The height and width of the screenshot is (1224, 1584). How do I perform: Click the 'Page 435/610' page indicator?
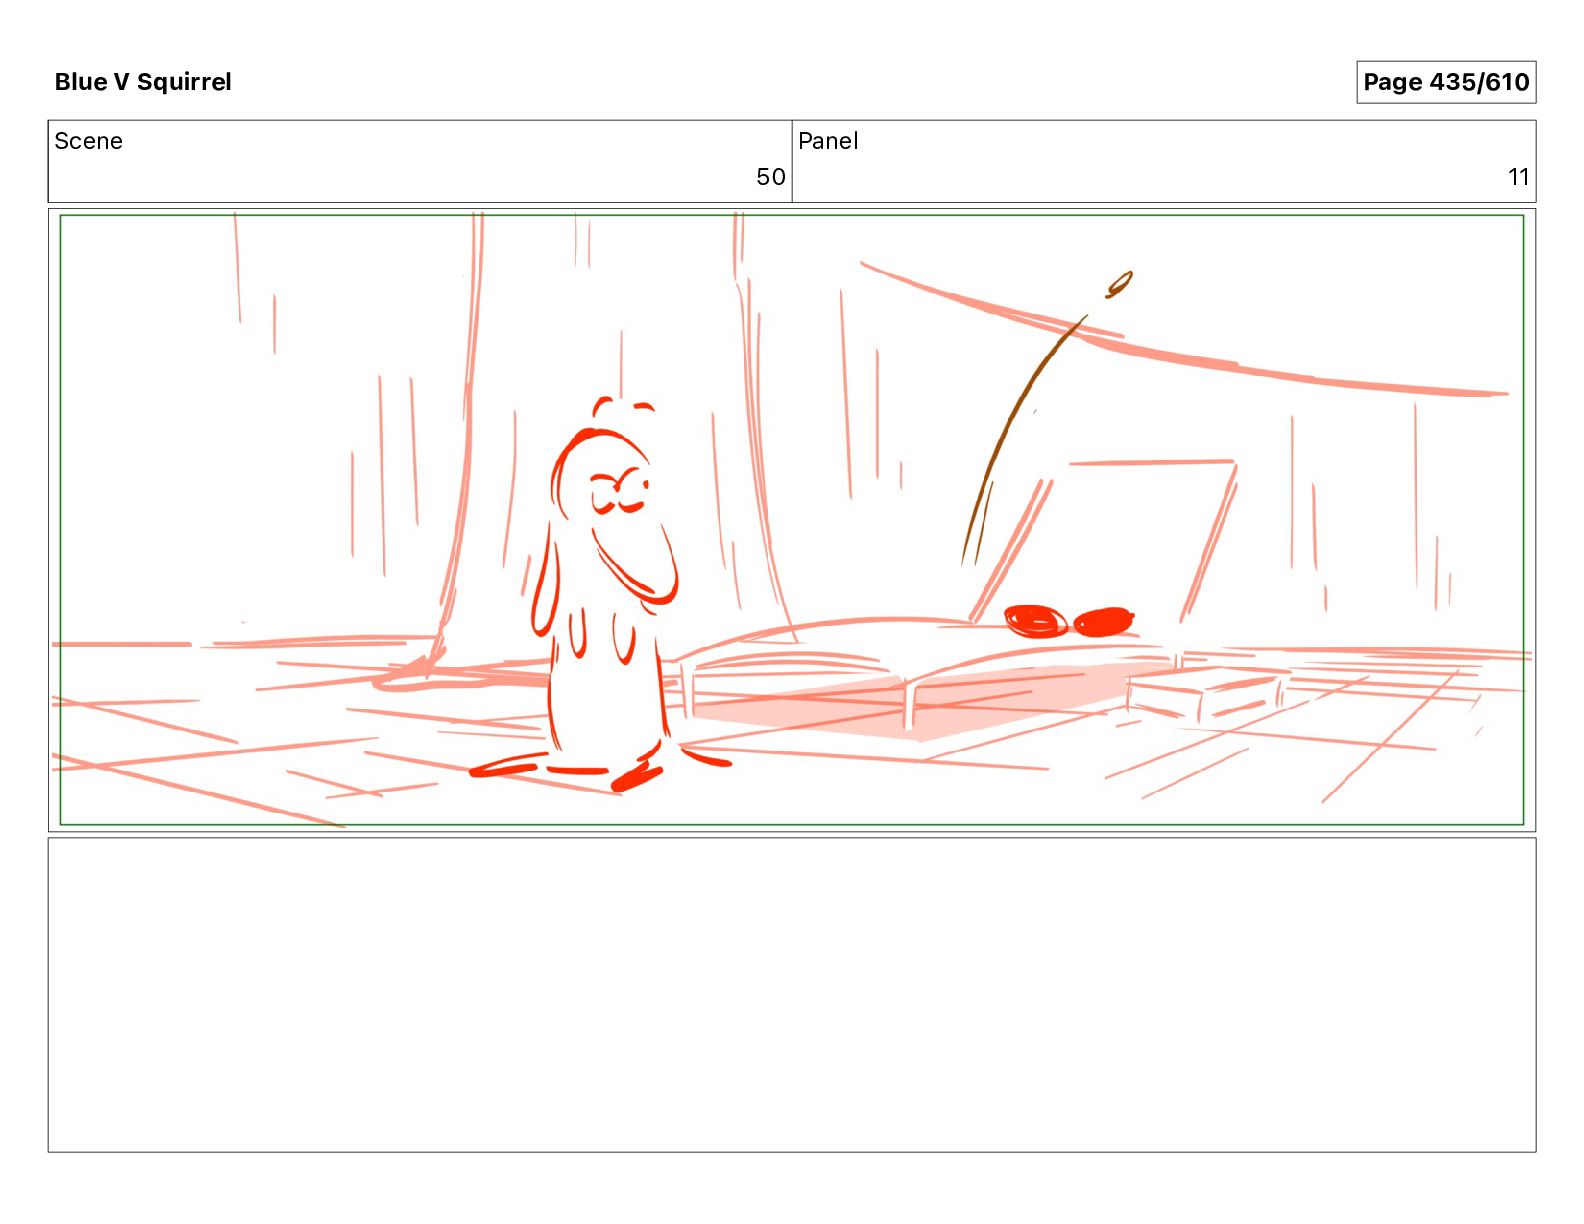click(x=1445, y=82)
